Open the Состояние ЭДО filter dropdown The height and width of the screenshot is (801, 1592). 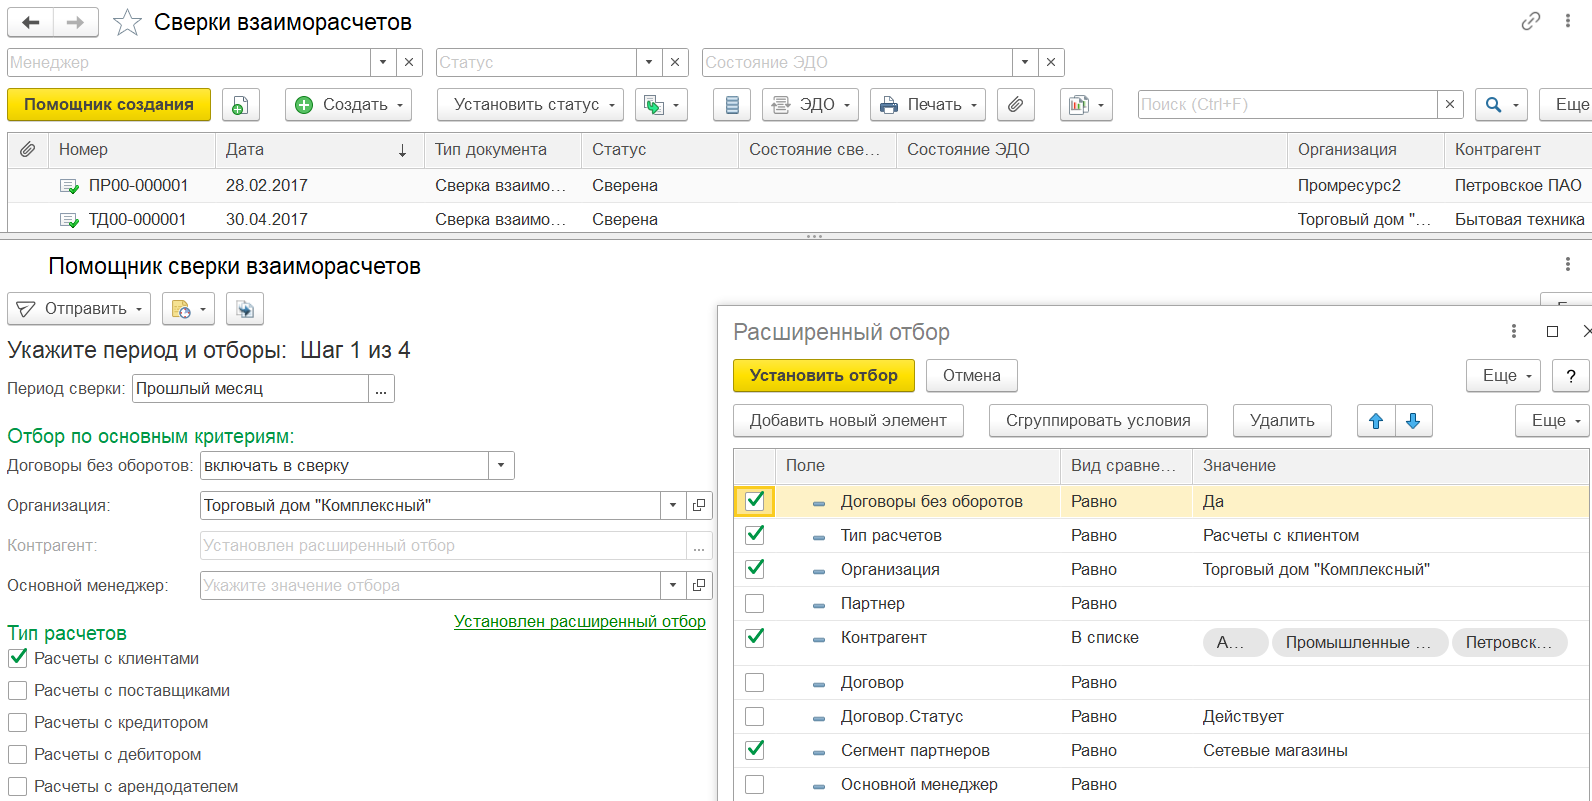(x=1024, y=62)
